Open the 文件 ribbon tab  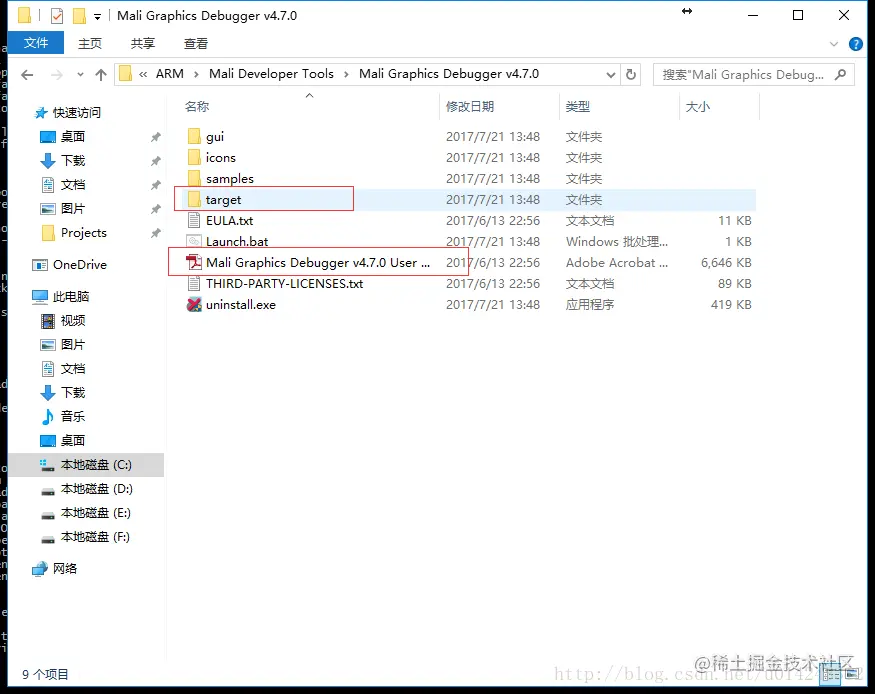[36, 43]
